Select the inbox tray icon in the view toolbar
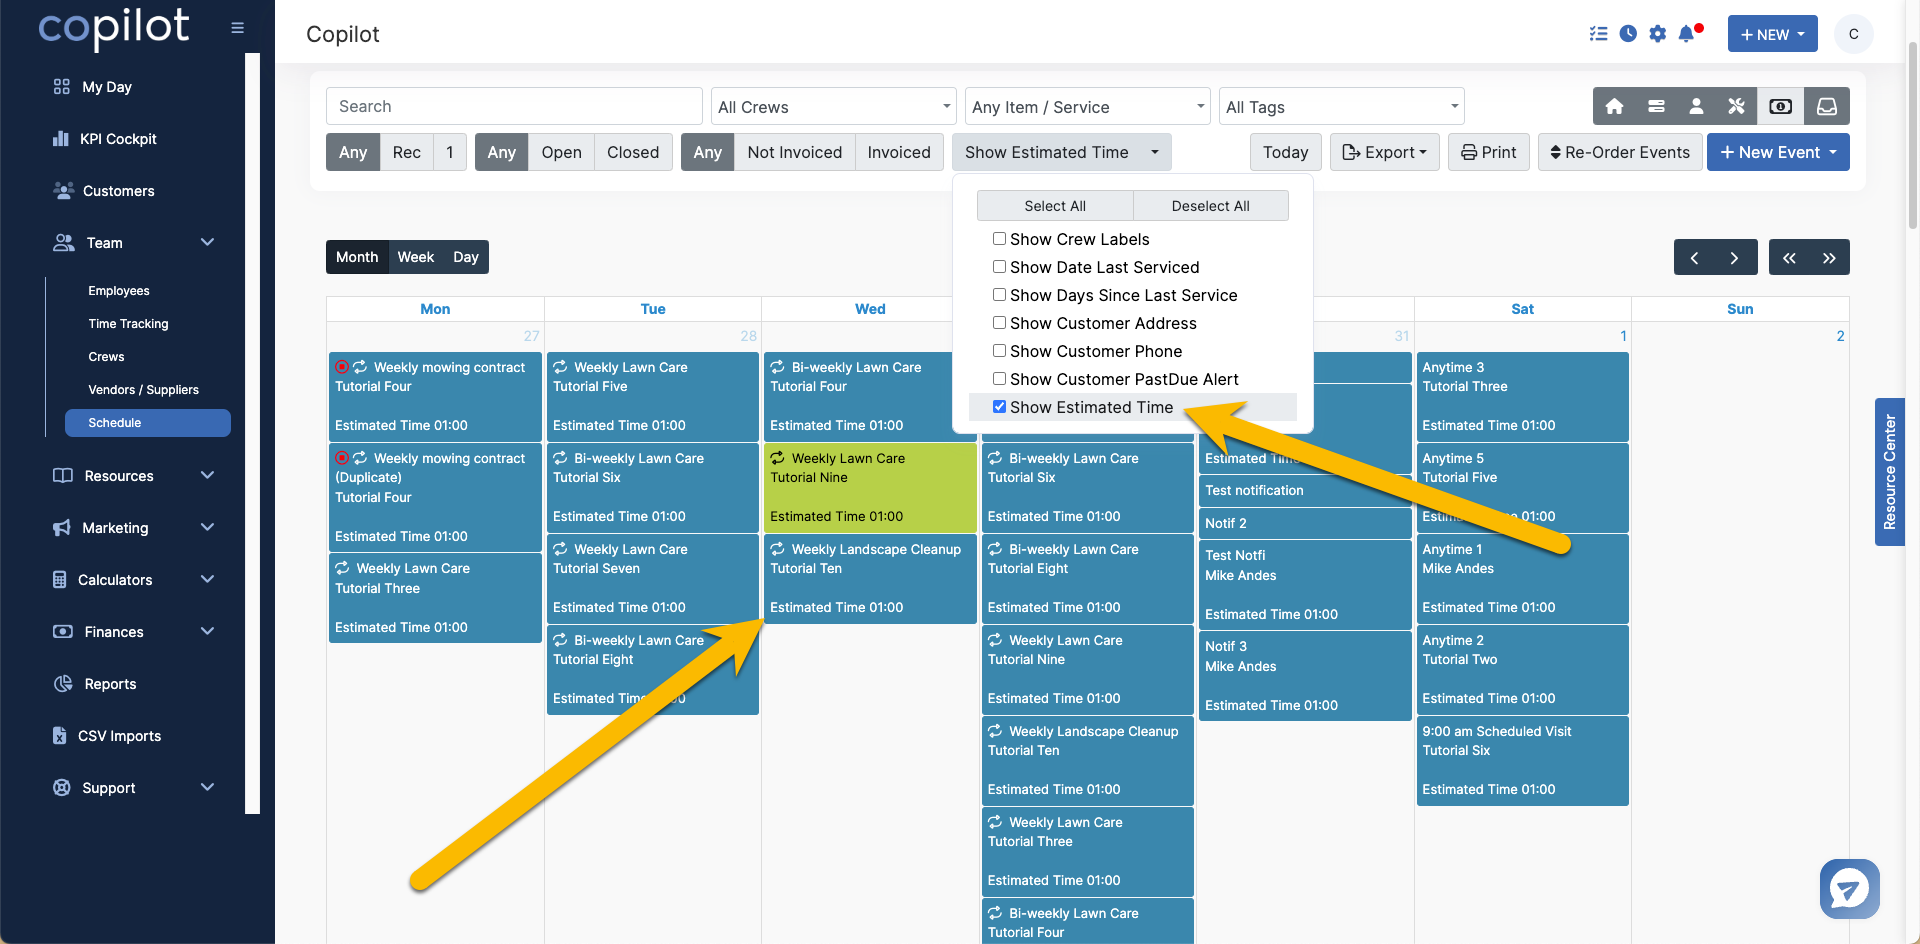This screenshot has width=1920, height=944. [x=1826, y=106]
